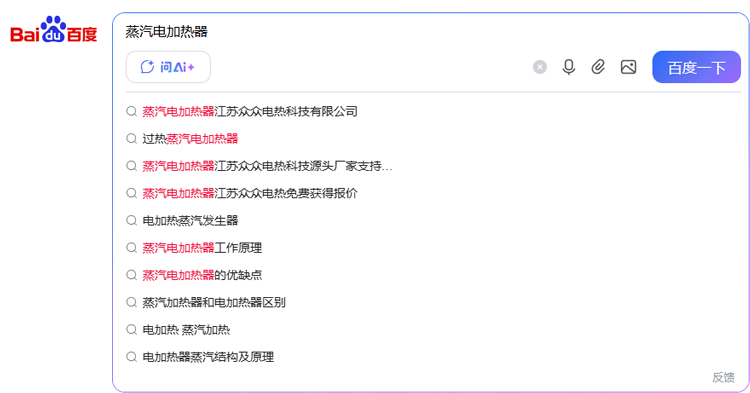Pick suggestion 蒸汽电加热器江苏众众电热免费获得报价
Screen dimensions: 750x393
pos(250,193)
